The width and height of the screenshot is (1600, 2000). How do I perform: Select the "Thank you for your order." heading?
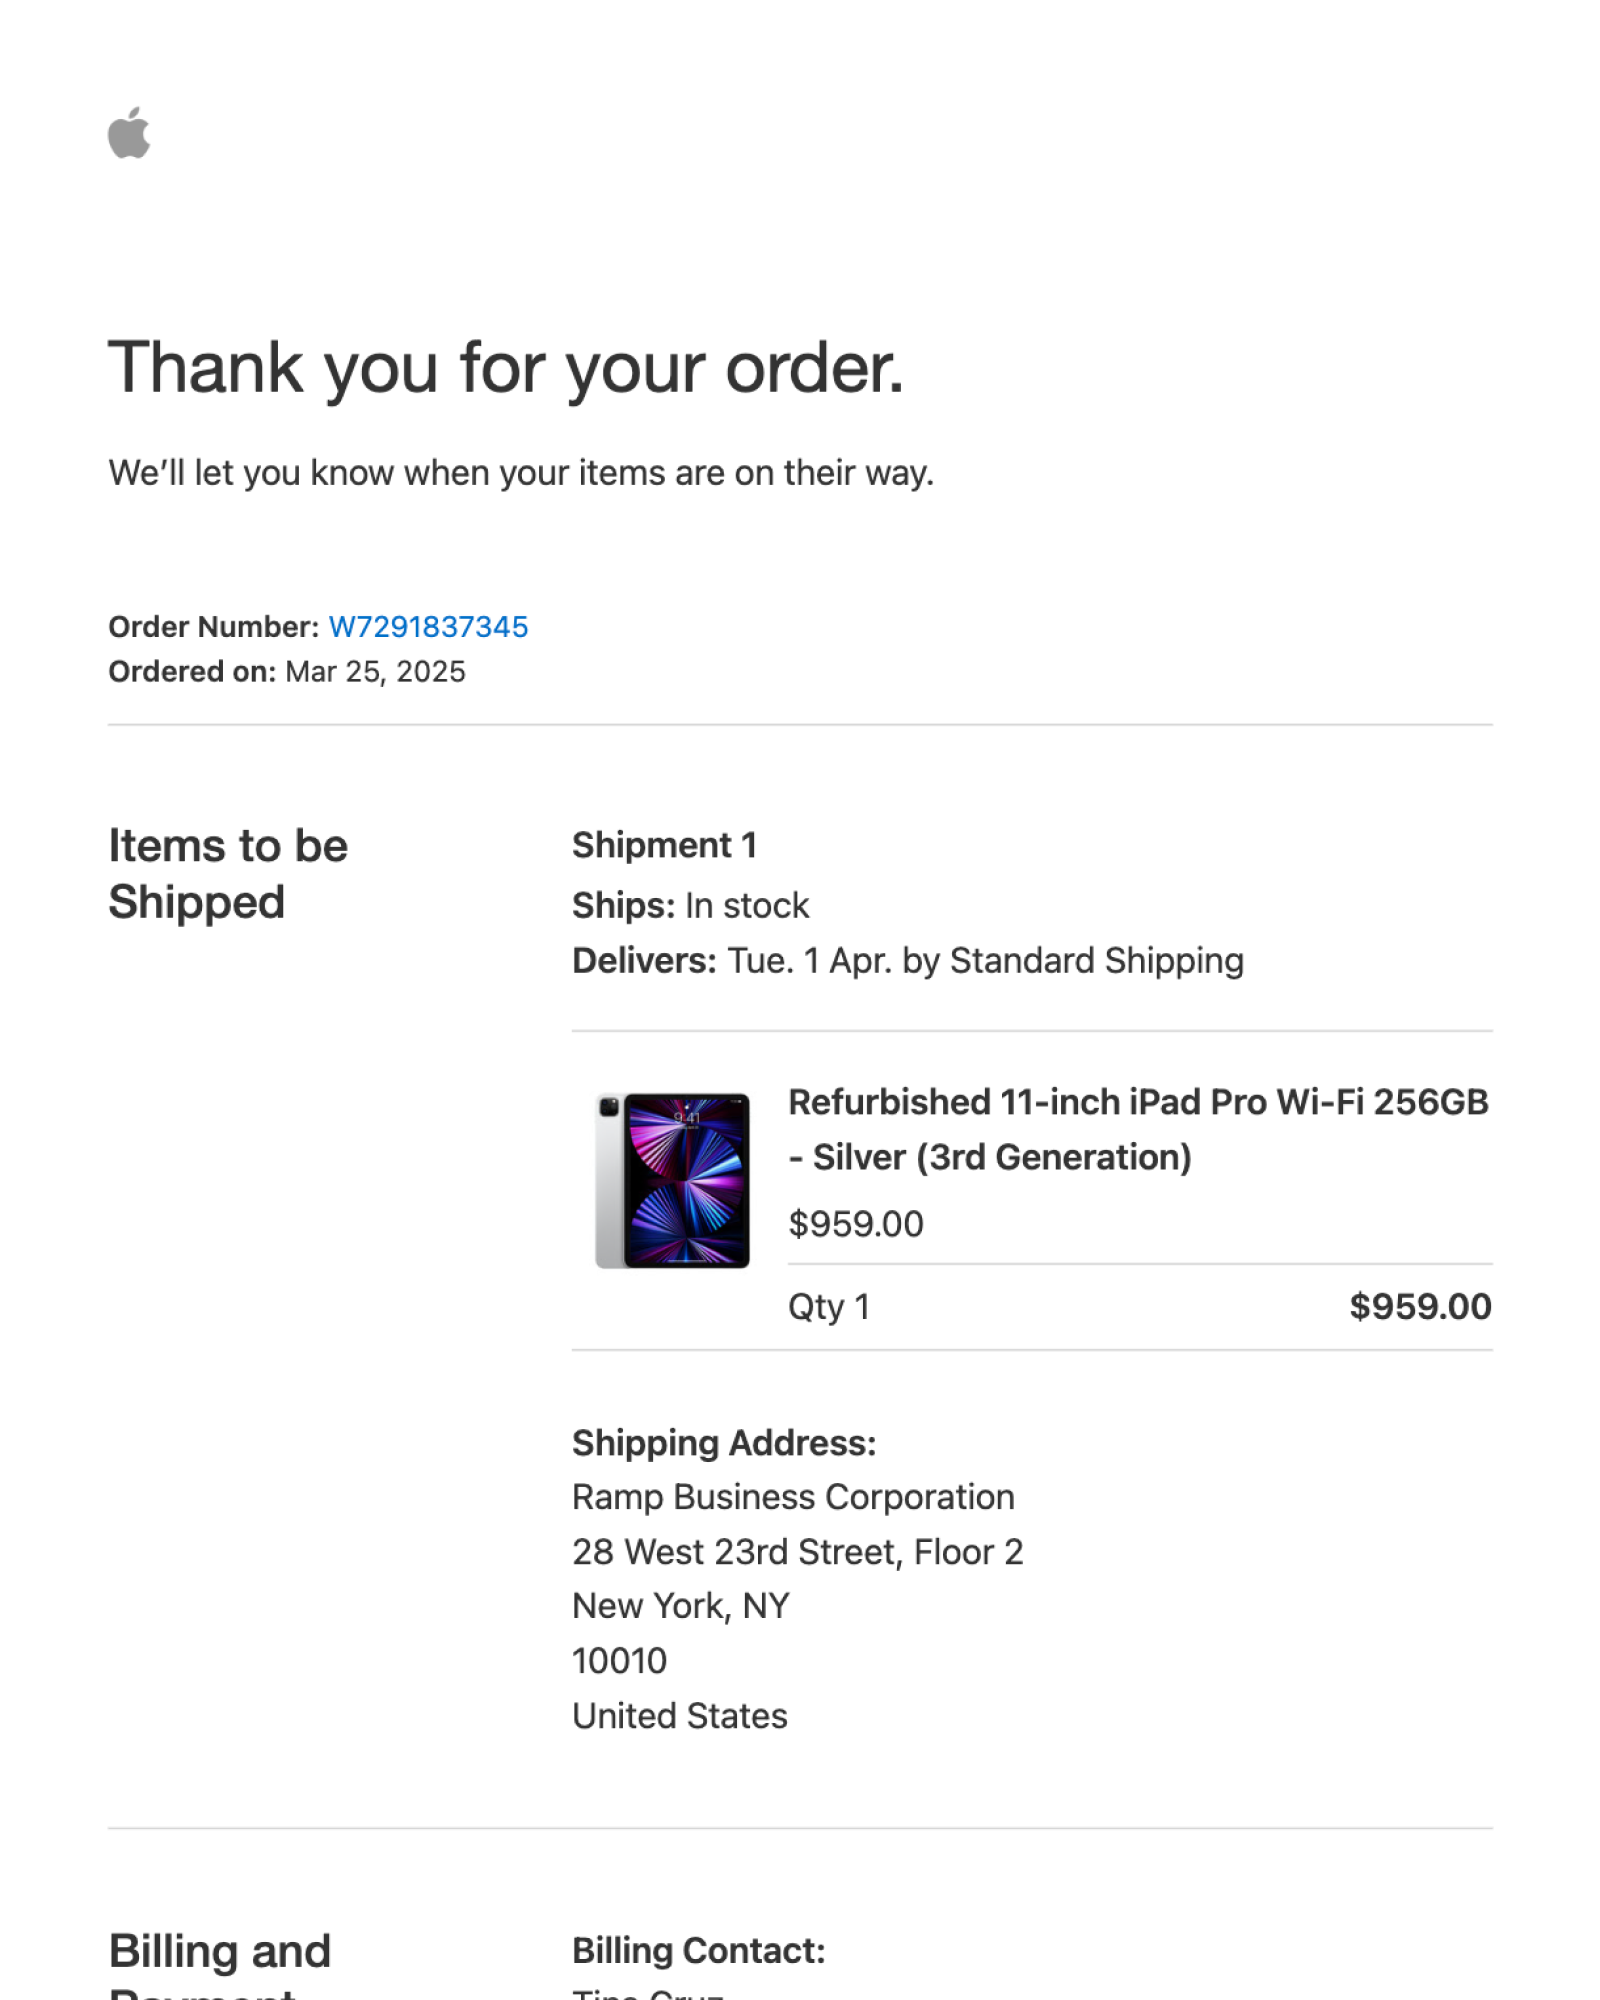click(x=506, y=368)
